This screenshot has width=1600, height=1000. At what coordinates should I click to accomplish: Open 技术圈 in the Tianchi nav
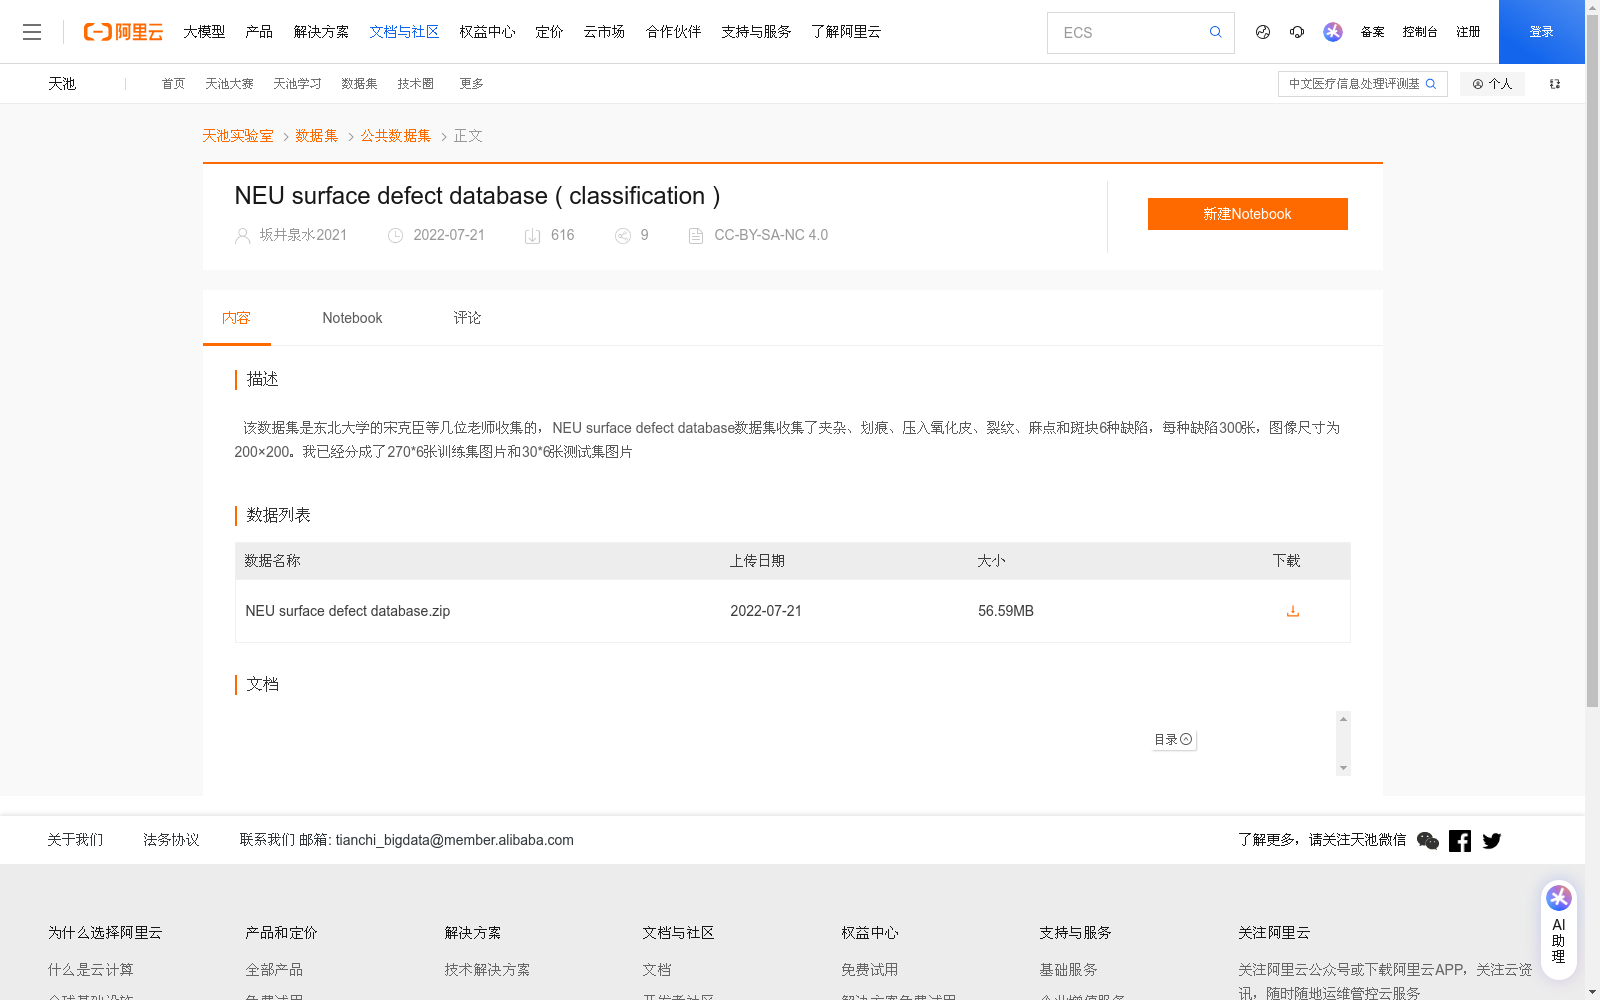(x=415, y=84)
